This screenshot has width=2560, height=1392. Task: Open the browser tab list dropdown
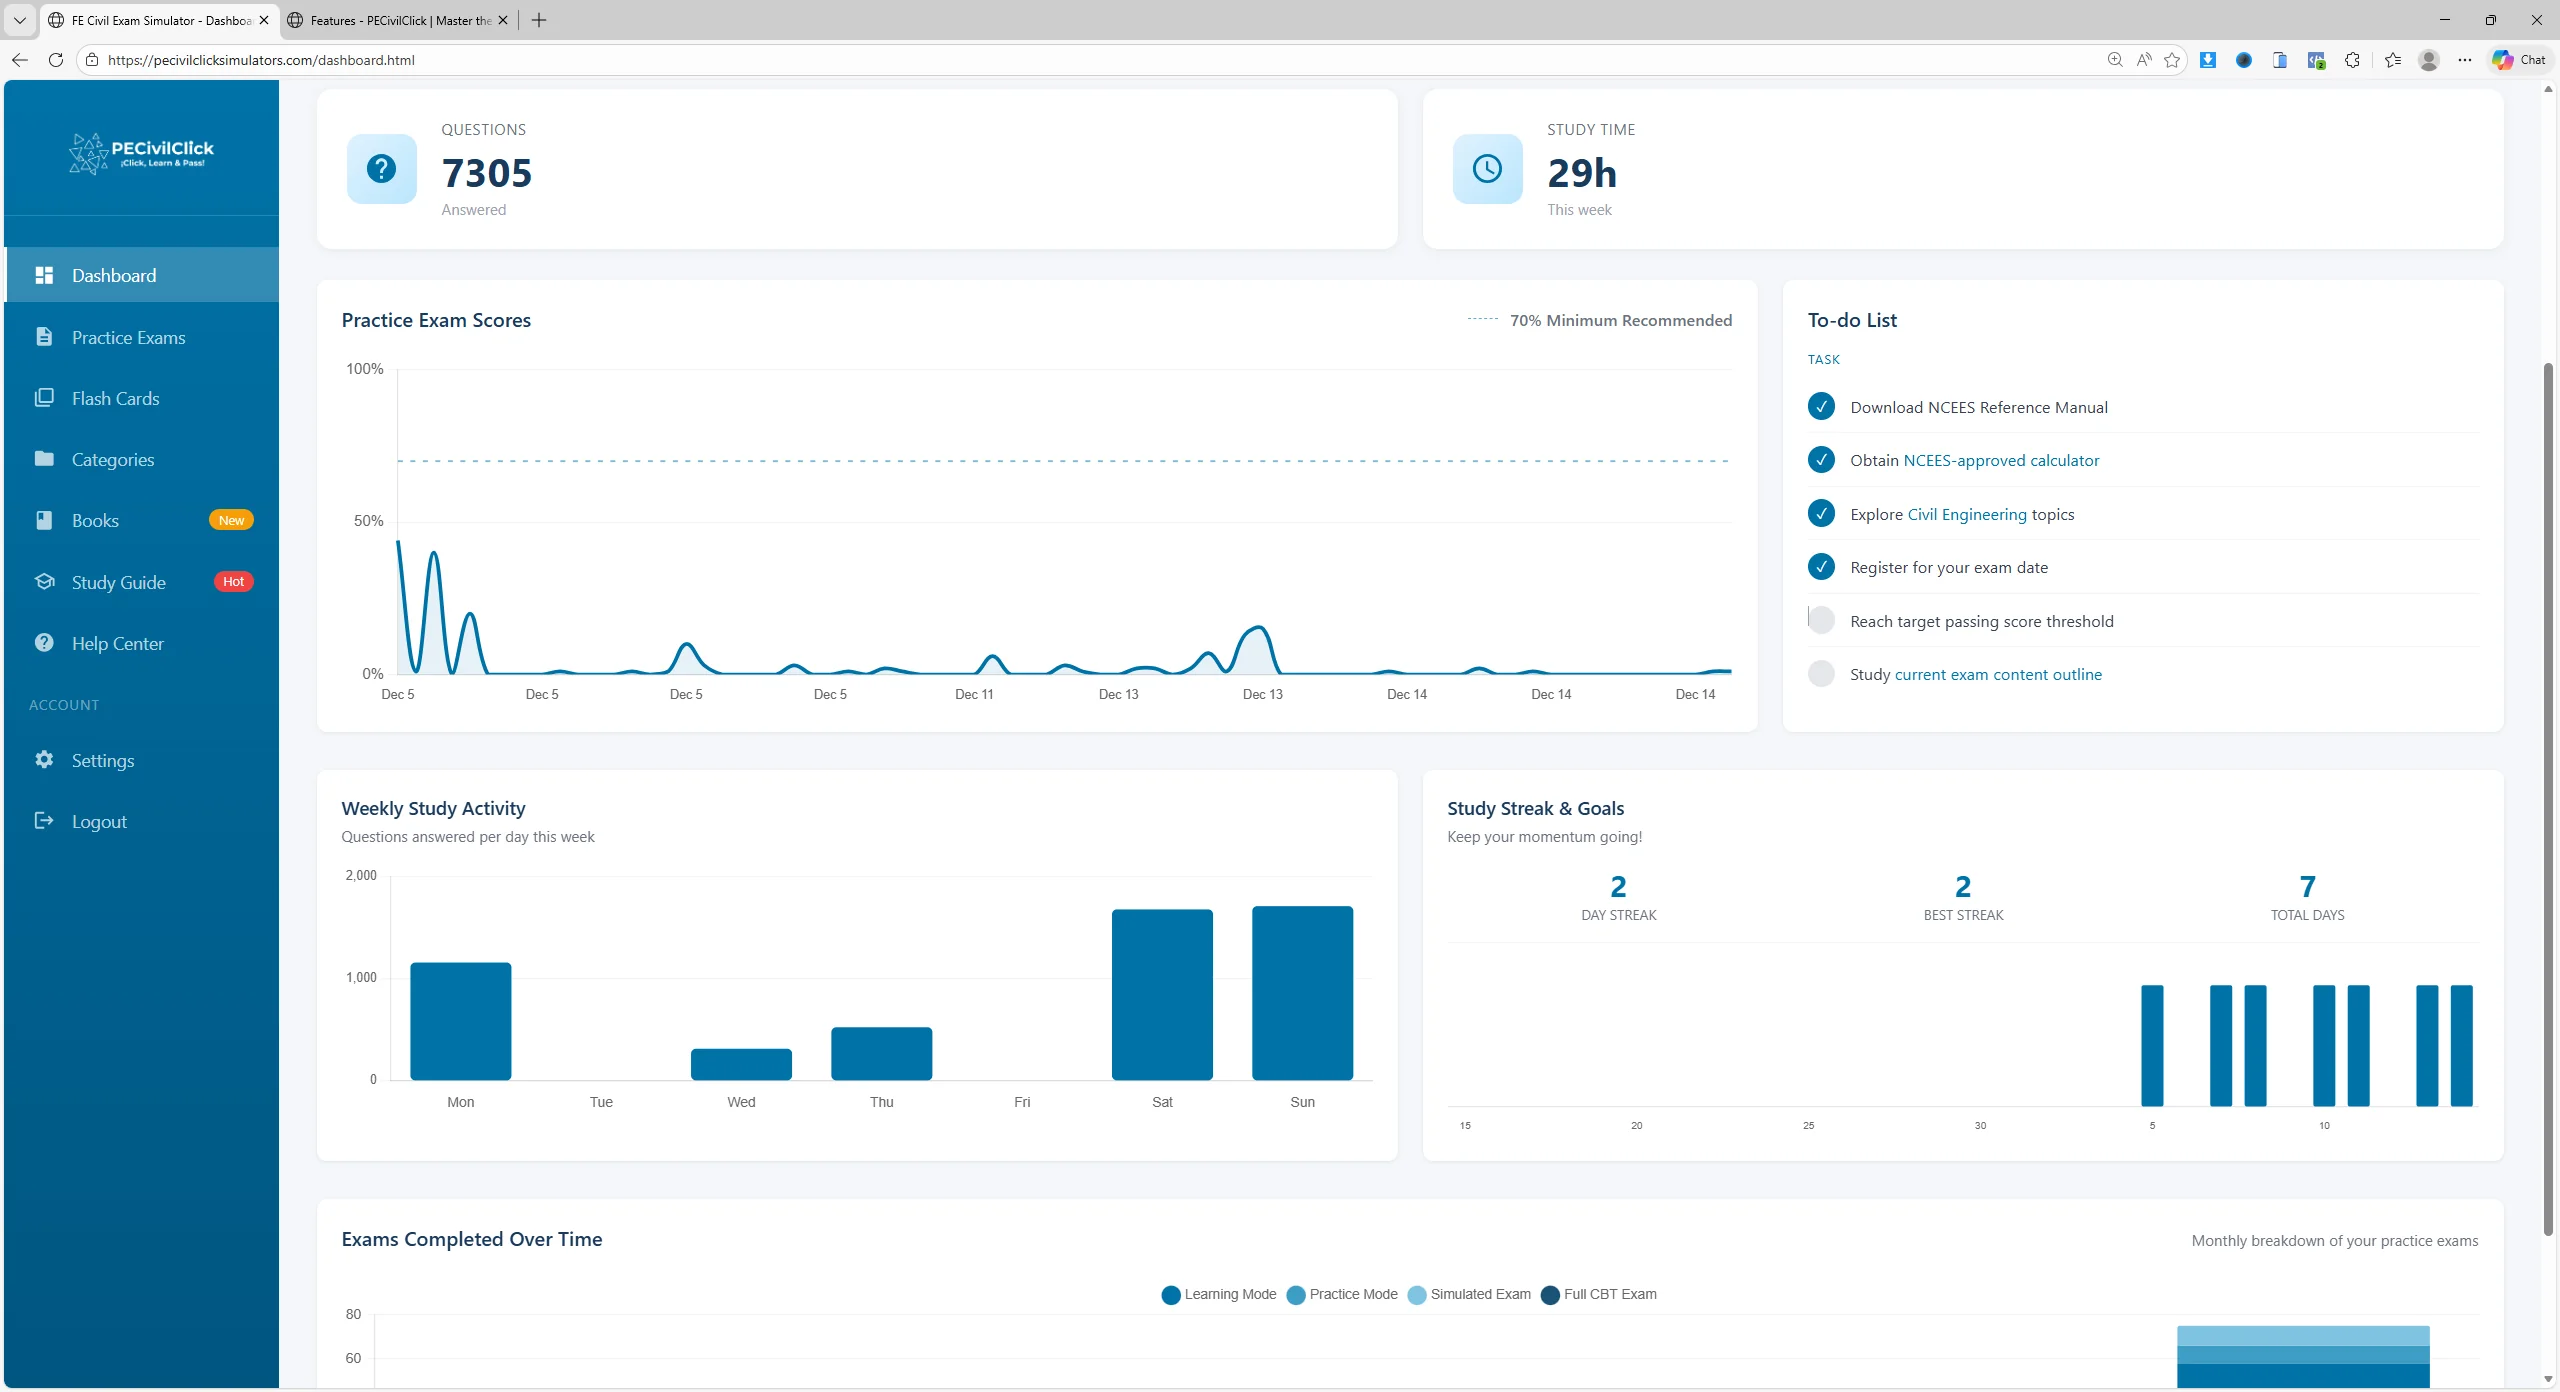(19, 20)
